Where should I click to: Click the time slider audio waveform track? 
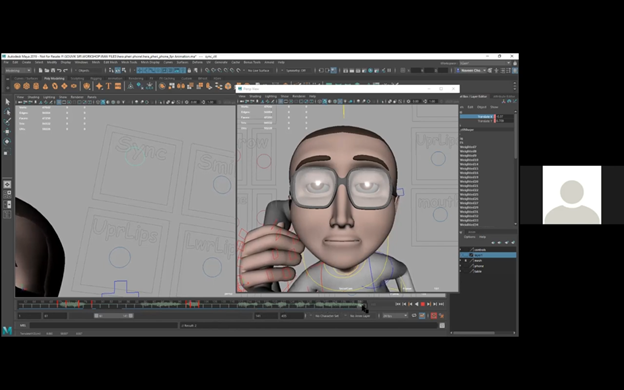191,304
